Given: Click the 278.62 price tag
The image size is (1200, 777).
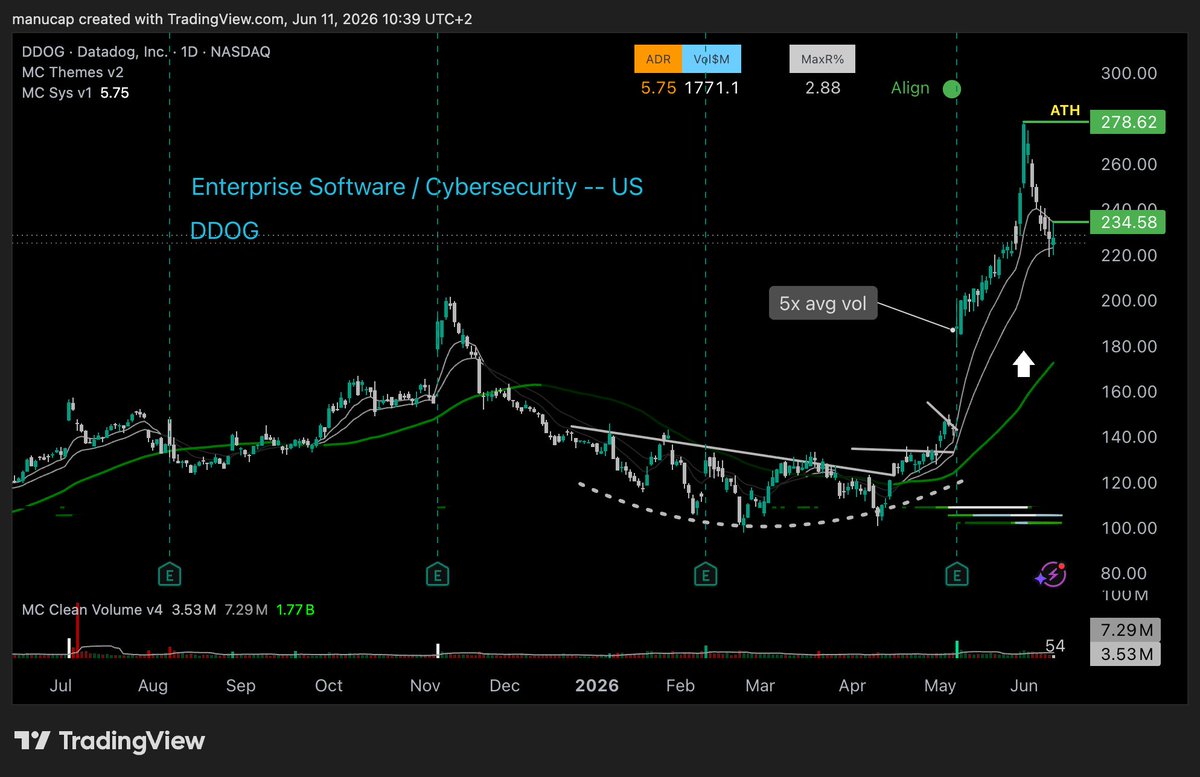Looking at the screenshot, I should tap(1127, 122).
